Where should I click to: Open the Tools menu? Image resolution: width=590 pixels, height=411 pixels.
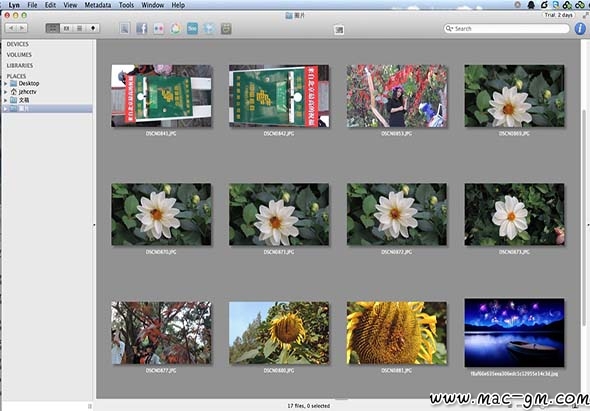coord(126,5)
